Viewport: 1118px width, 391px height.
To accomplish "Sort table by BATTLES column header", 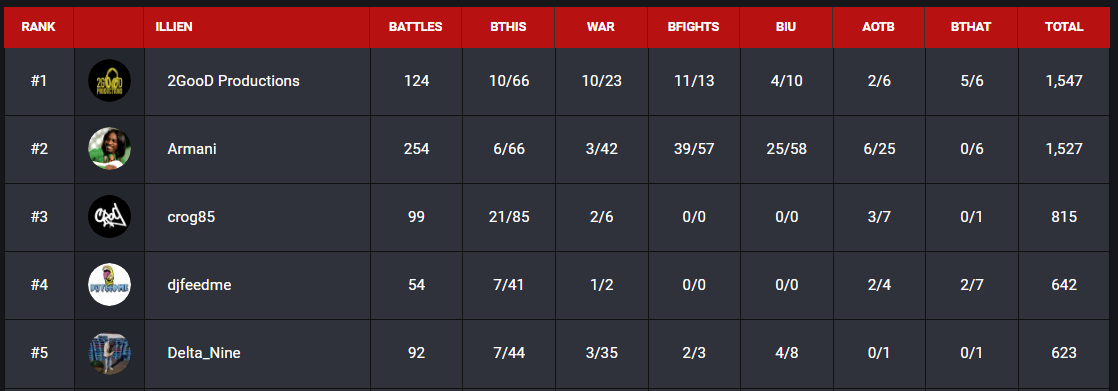I will [x=416, y=27].
